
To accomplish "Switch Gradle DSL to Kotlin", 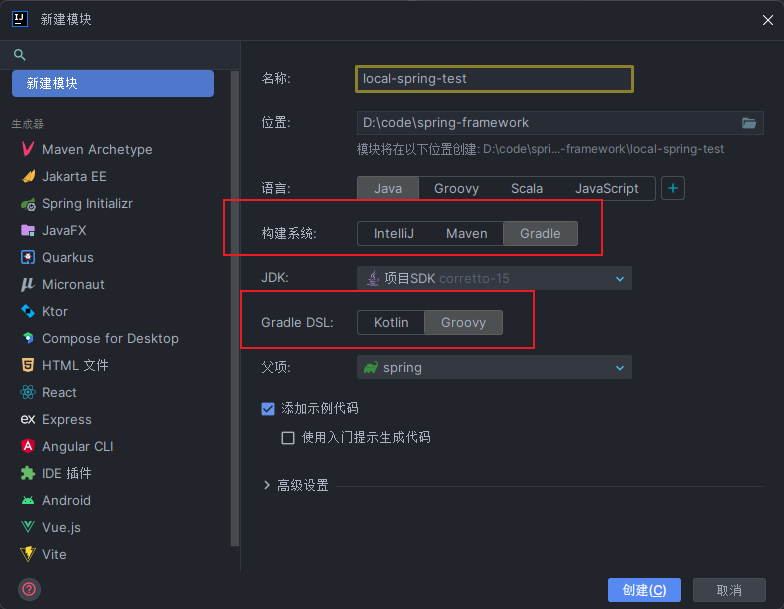I will [391, 322].
